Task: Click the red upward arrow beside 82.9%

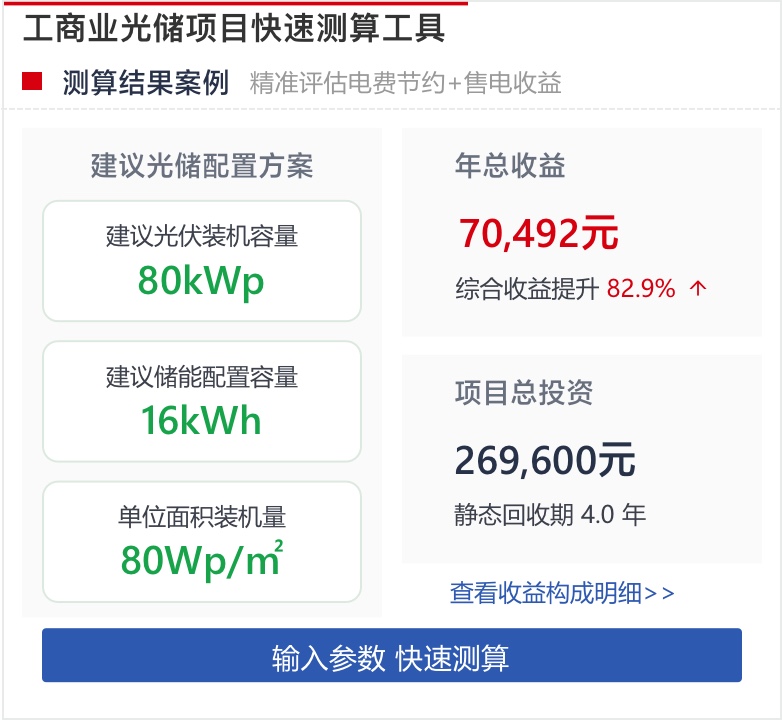Action: [698, 289]
